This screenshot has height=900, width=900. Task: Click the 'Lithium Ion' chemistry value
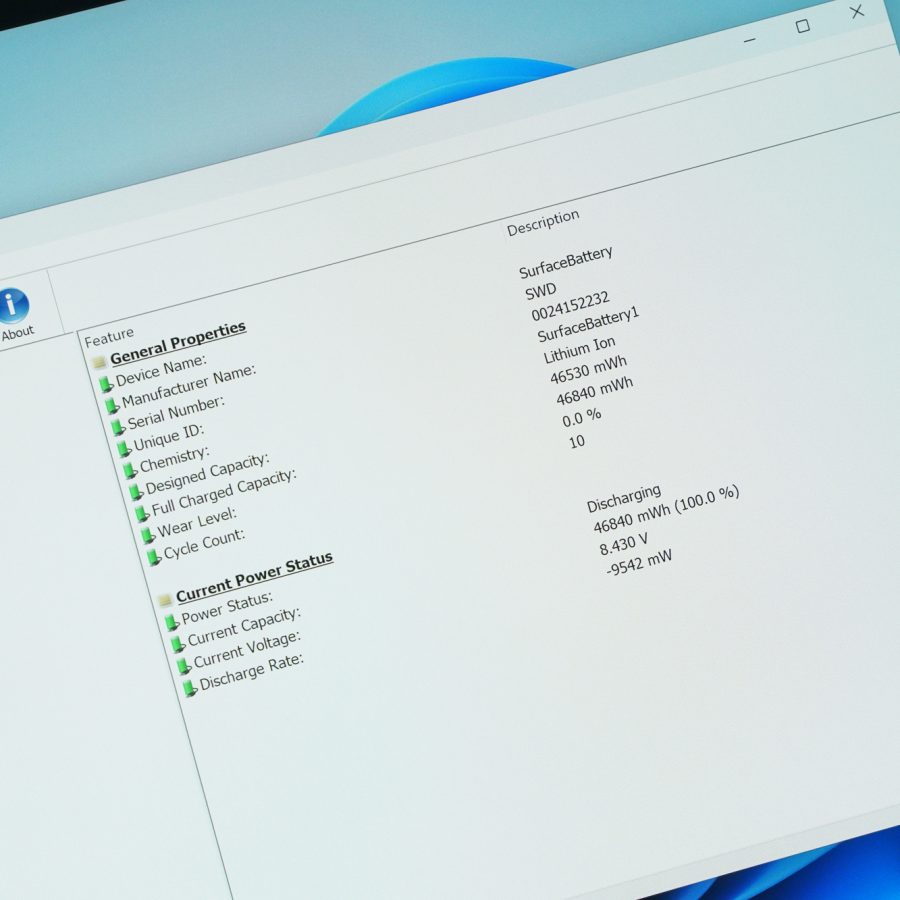[579, 350]
